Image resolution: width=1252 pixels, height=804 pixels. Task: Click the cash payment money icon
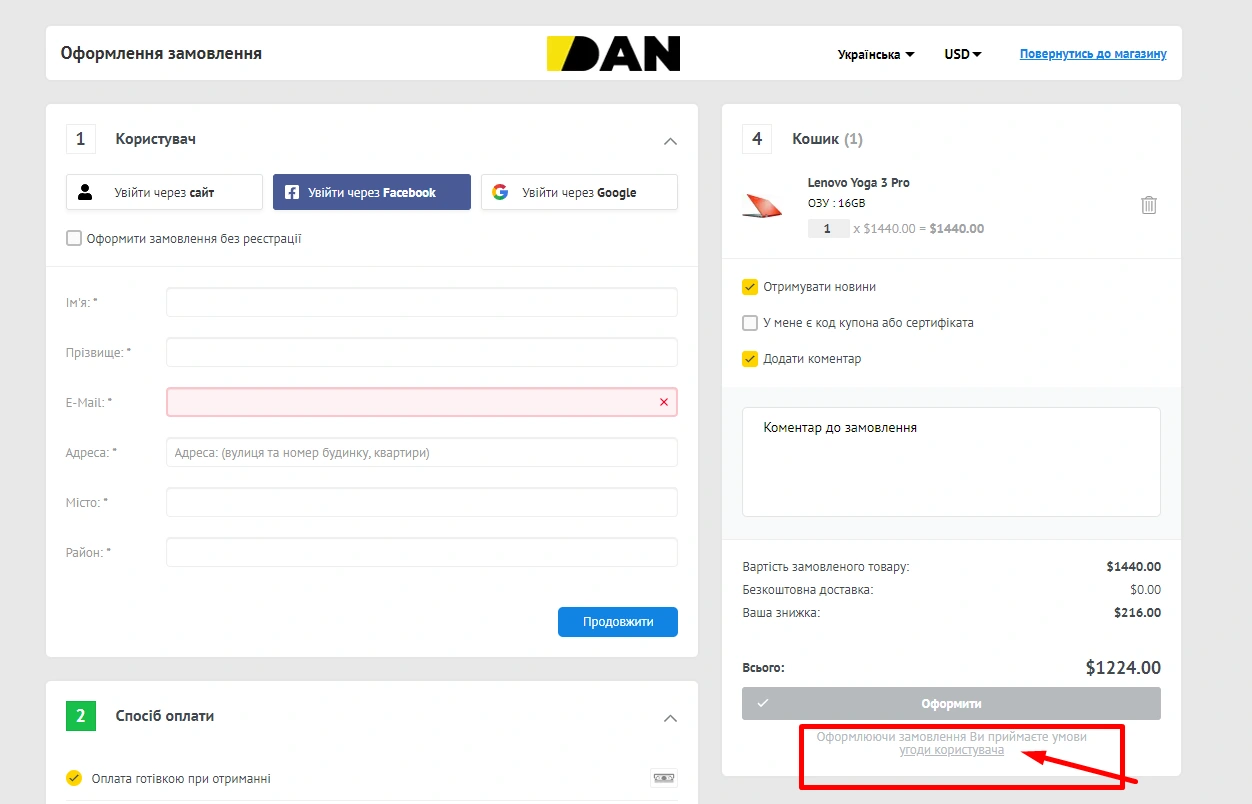663,778
